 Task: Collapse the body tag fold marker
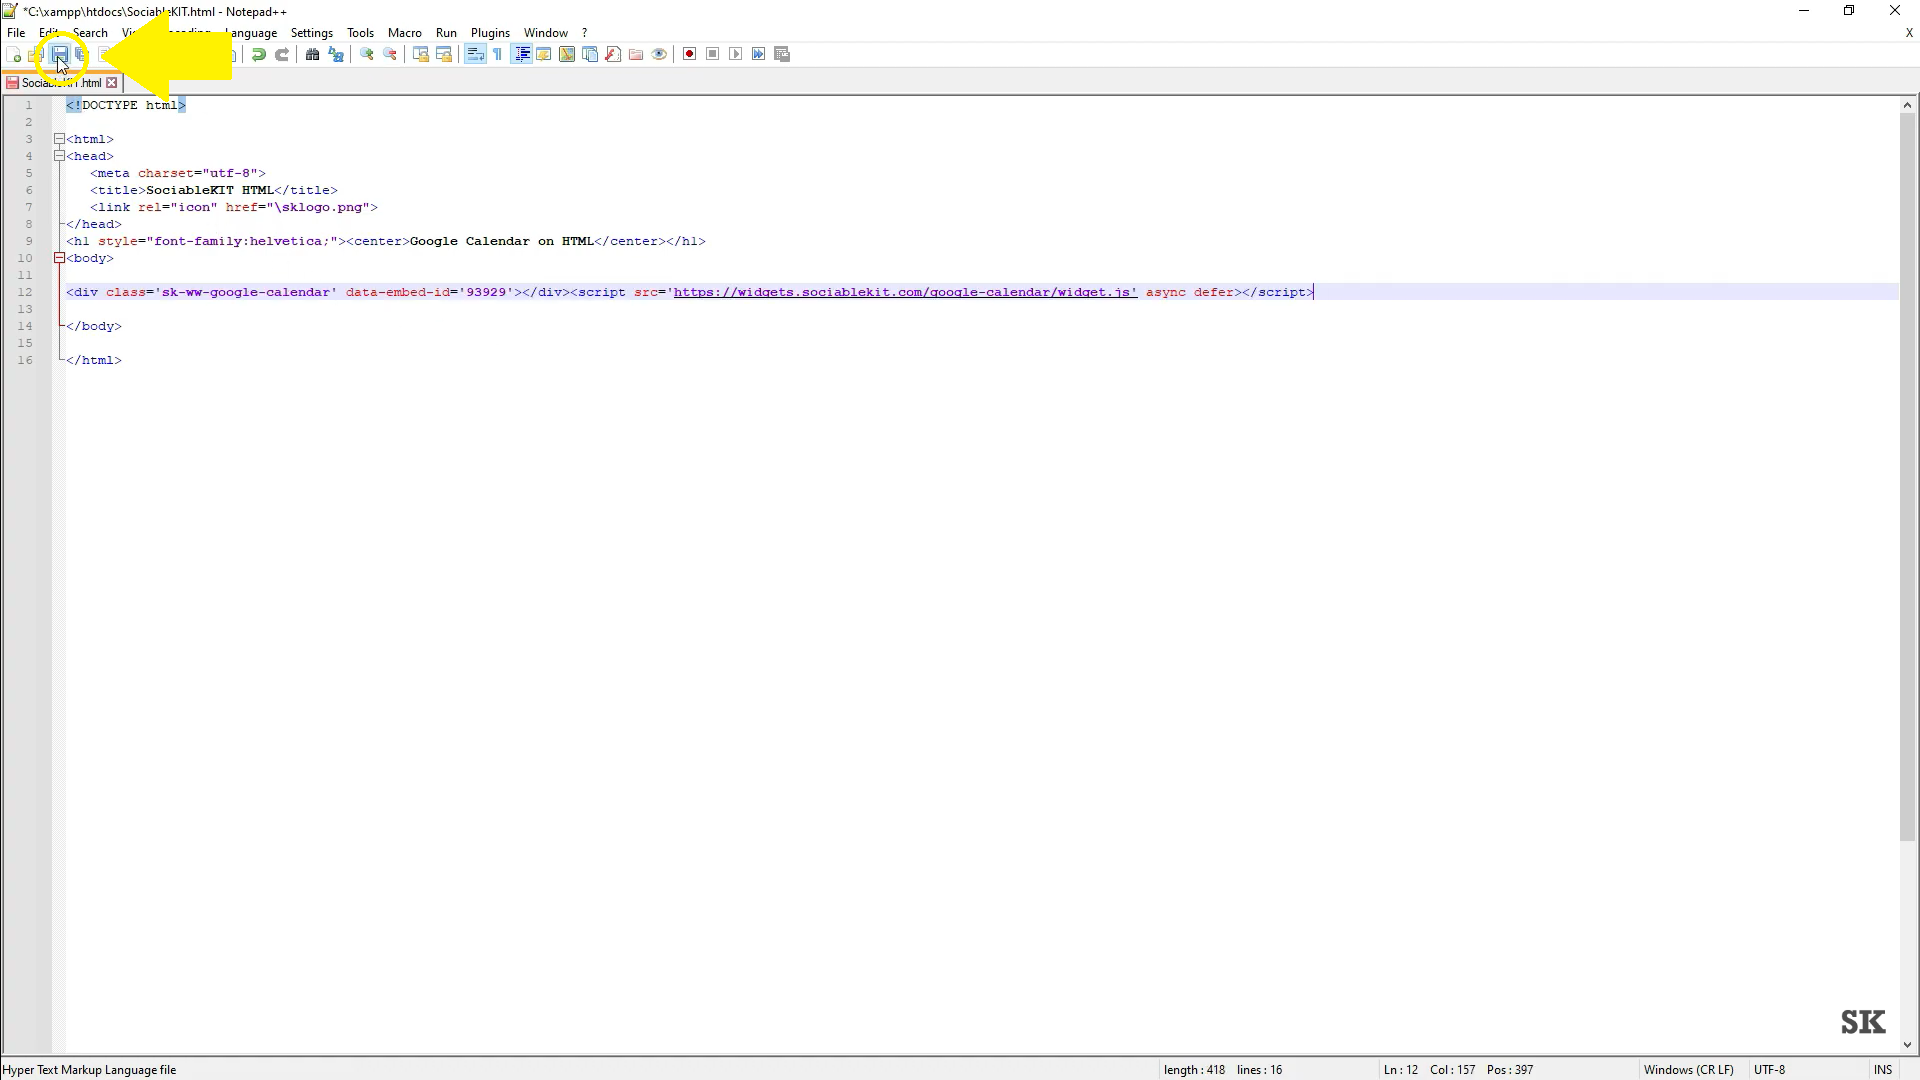[x=59, y=258]
